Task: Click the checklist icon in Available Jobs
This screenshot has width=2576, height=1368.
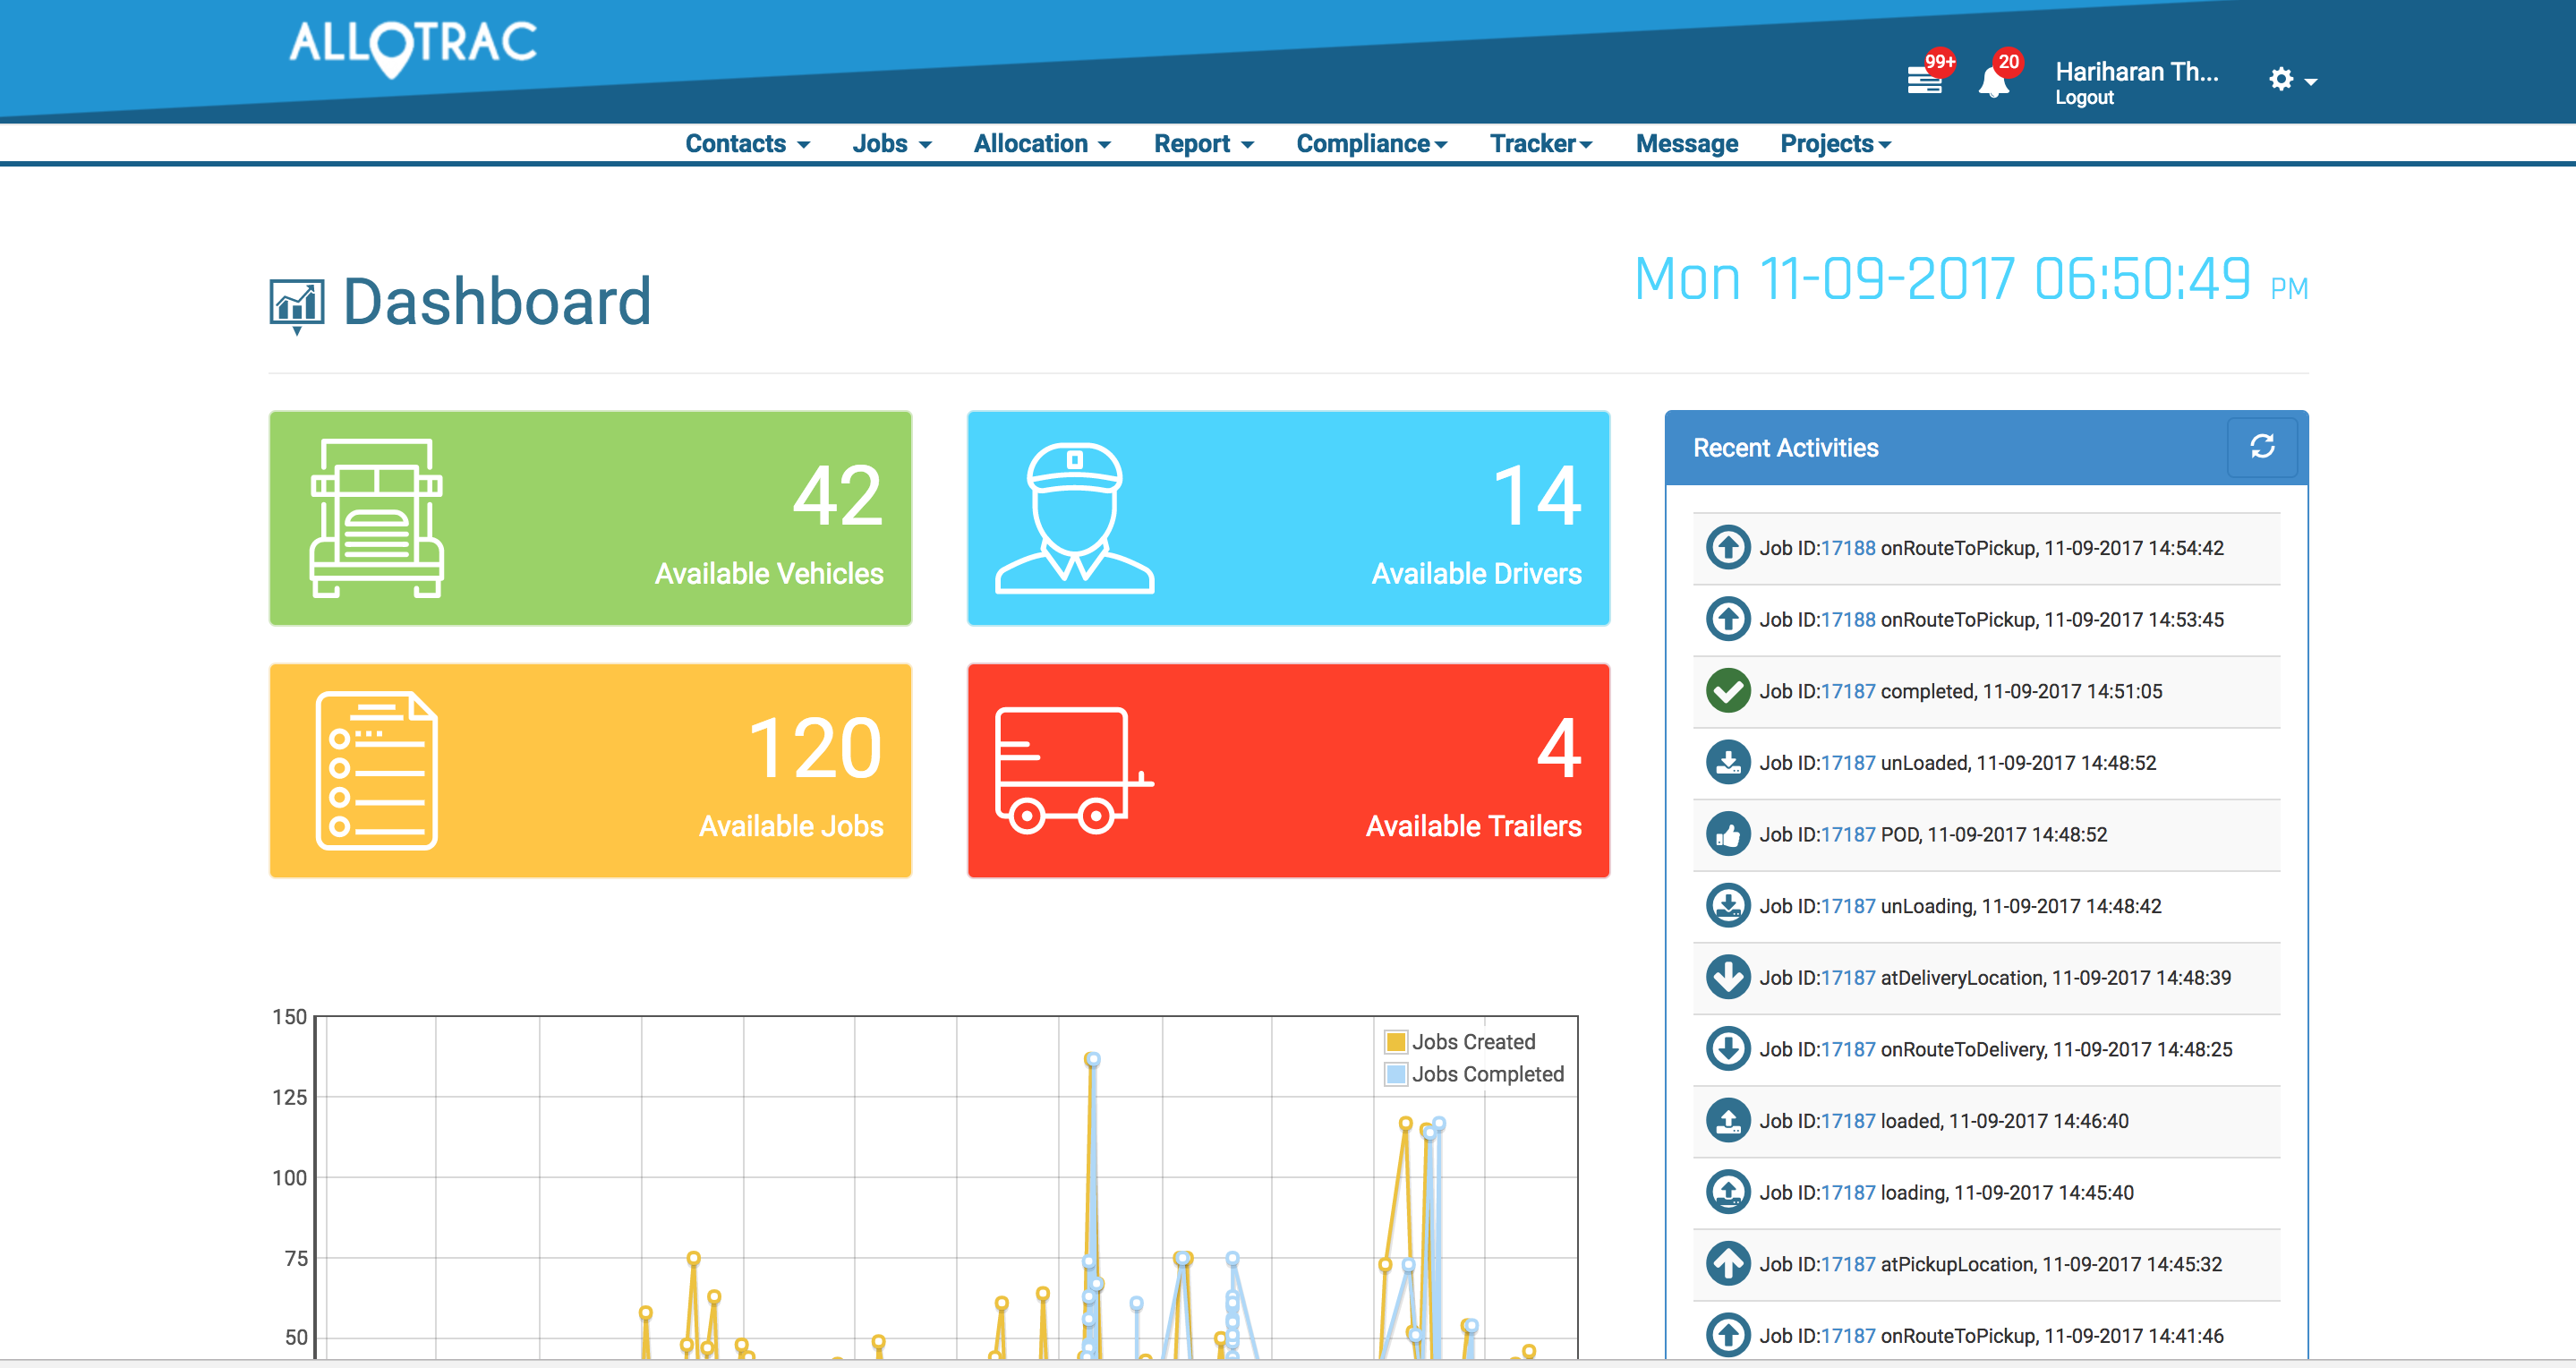Action: click(376, 770)
